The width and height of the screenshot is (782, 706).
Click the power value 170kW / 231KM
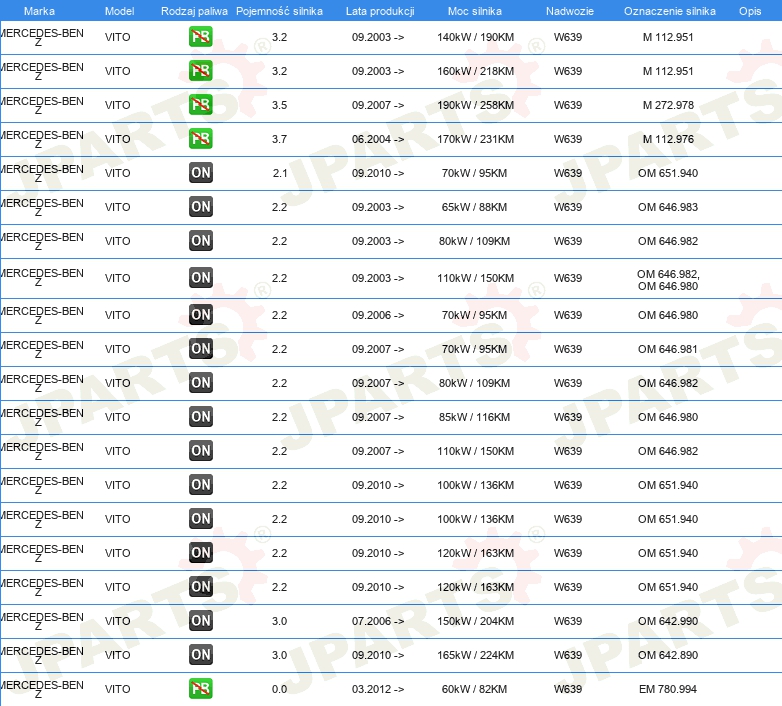pyautogui.click(x=475, y=139)
